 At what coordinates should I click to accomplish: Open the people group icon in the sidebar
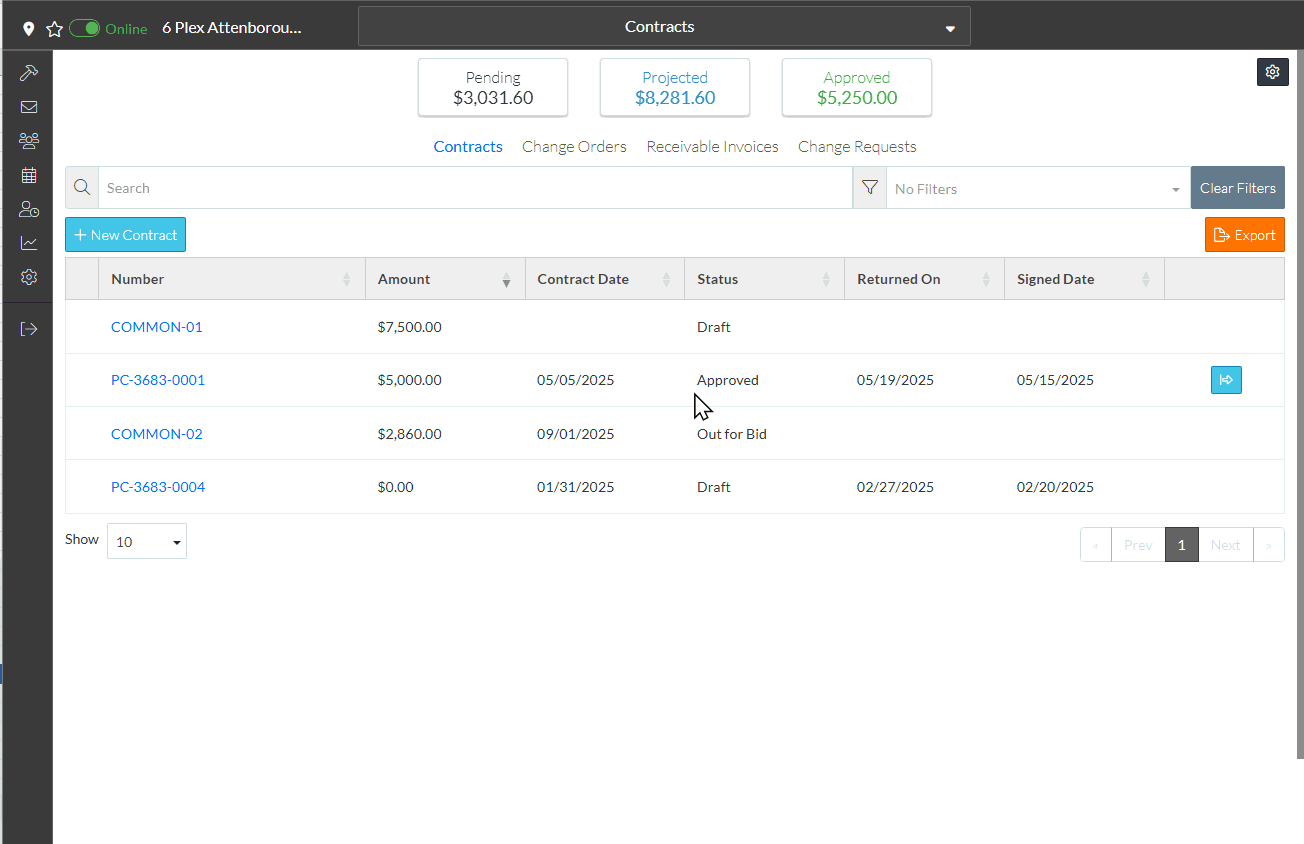click(29, 141)
